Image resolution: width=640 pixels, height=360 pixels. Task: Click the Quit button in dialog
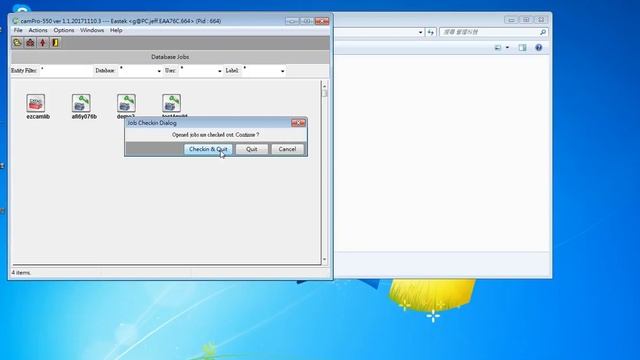click(252, 149)
